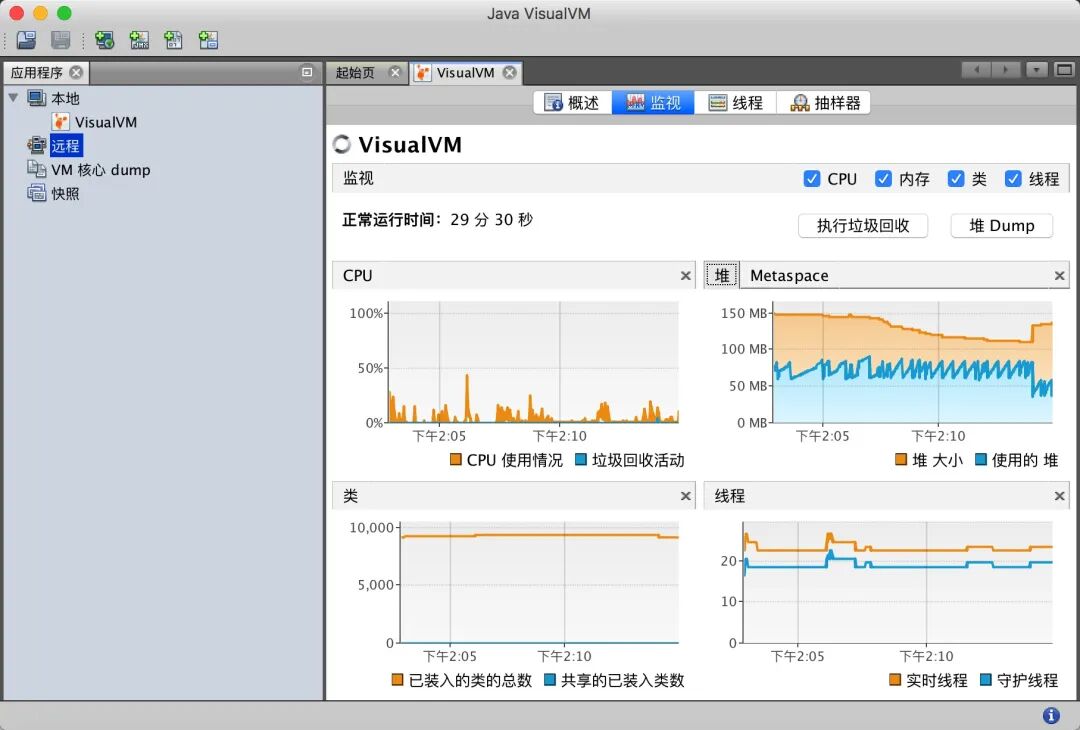Viewport: 1080px width, 730px height.
Task: Toggle the CPU checkbox
Action: (812, 178)
